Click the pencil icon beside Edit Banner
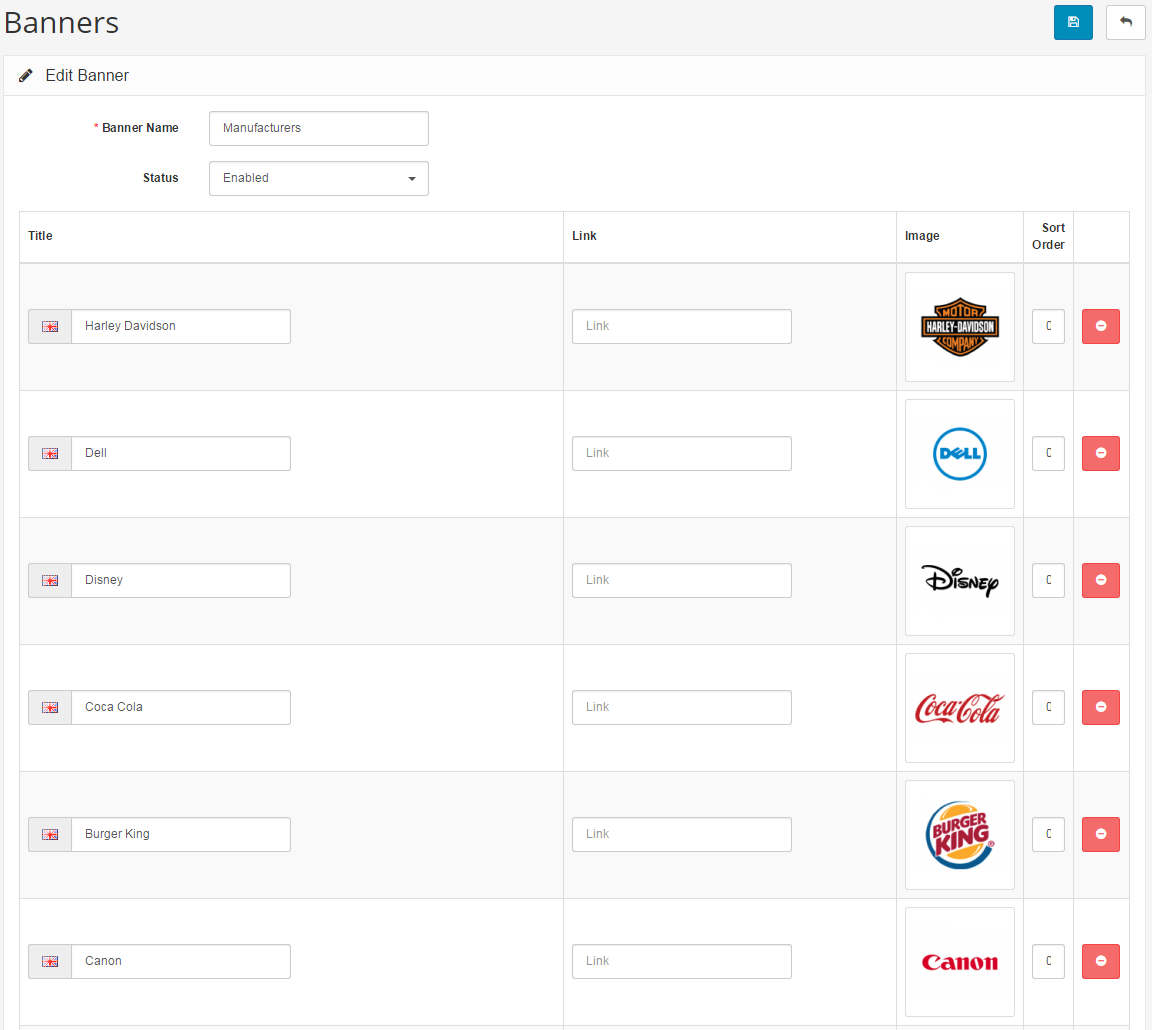 (26, 76)
